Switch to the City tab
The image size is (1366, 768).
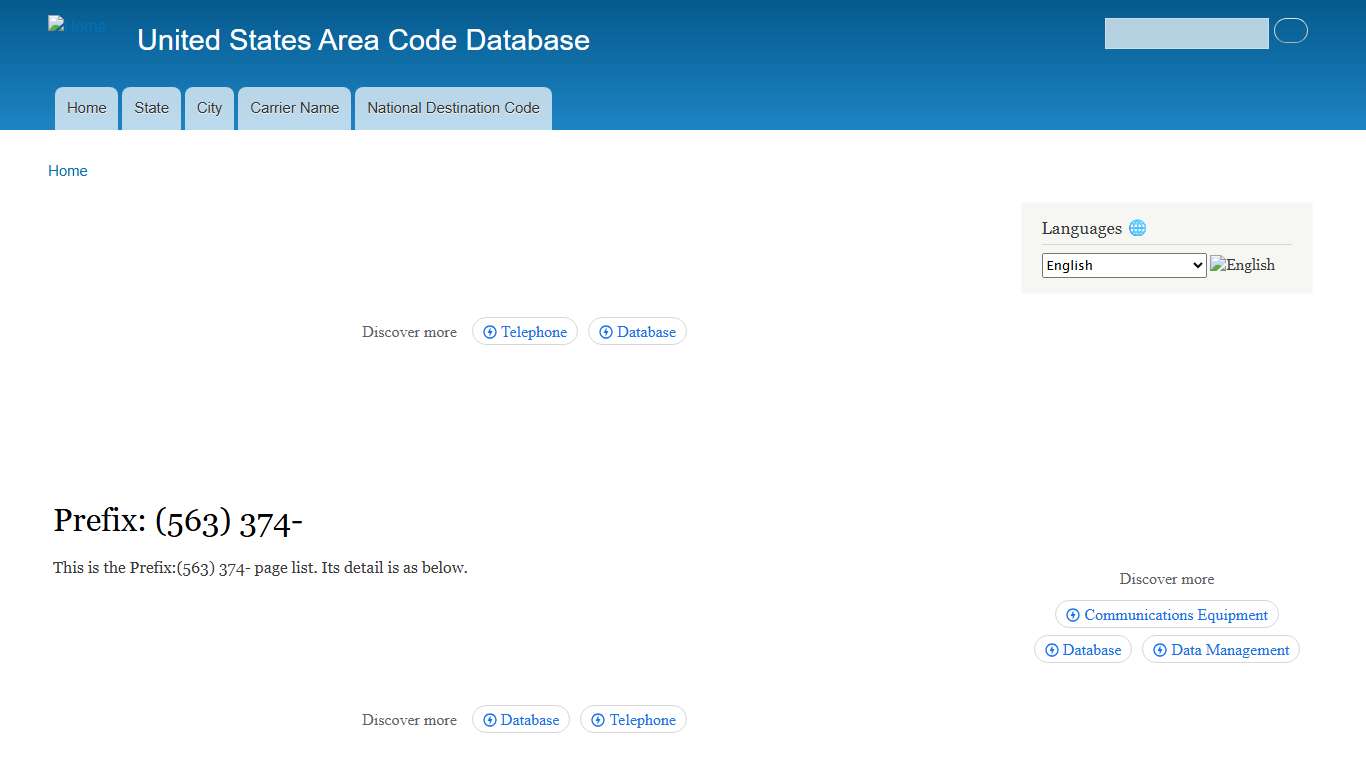(x=209, y=108)
